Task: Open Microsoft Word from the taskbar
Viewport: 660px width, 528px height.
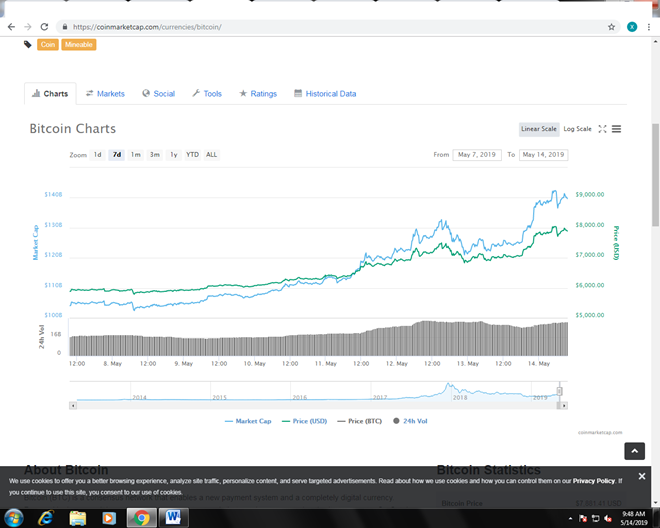Action: tap(173, 518)
